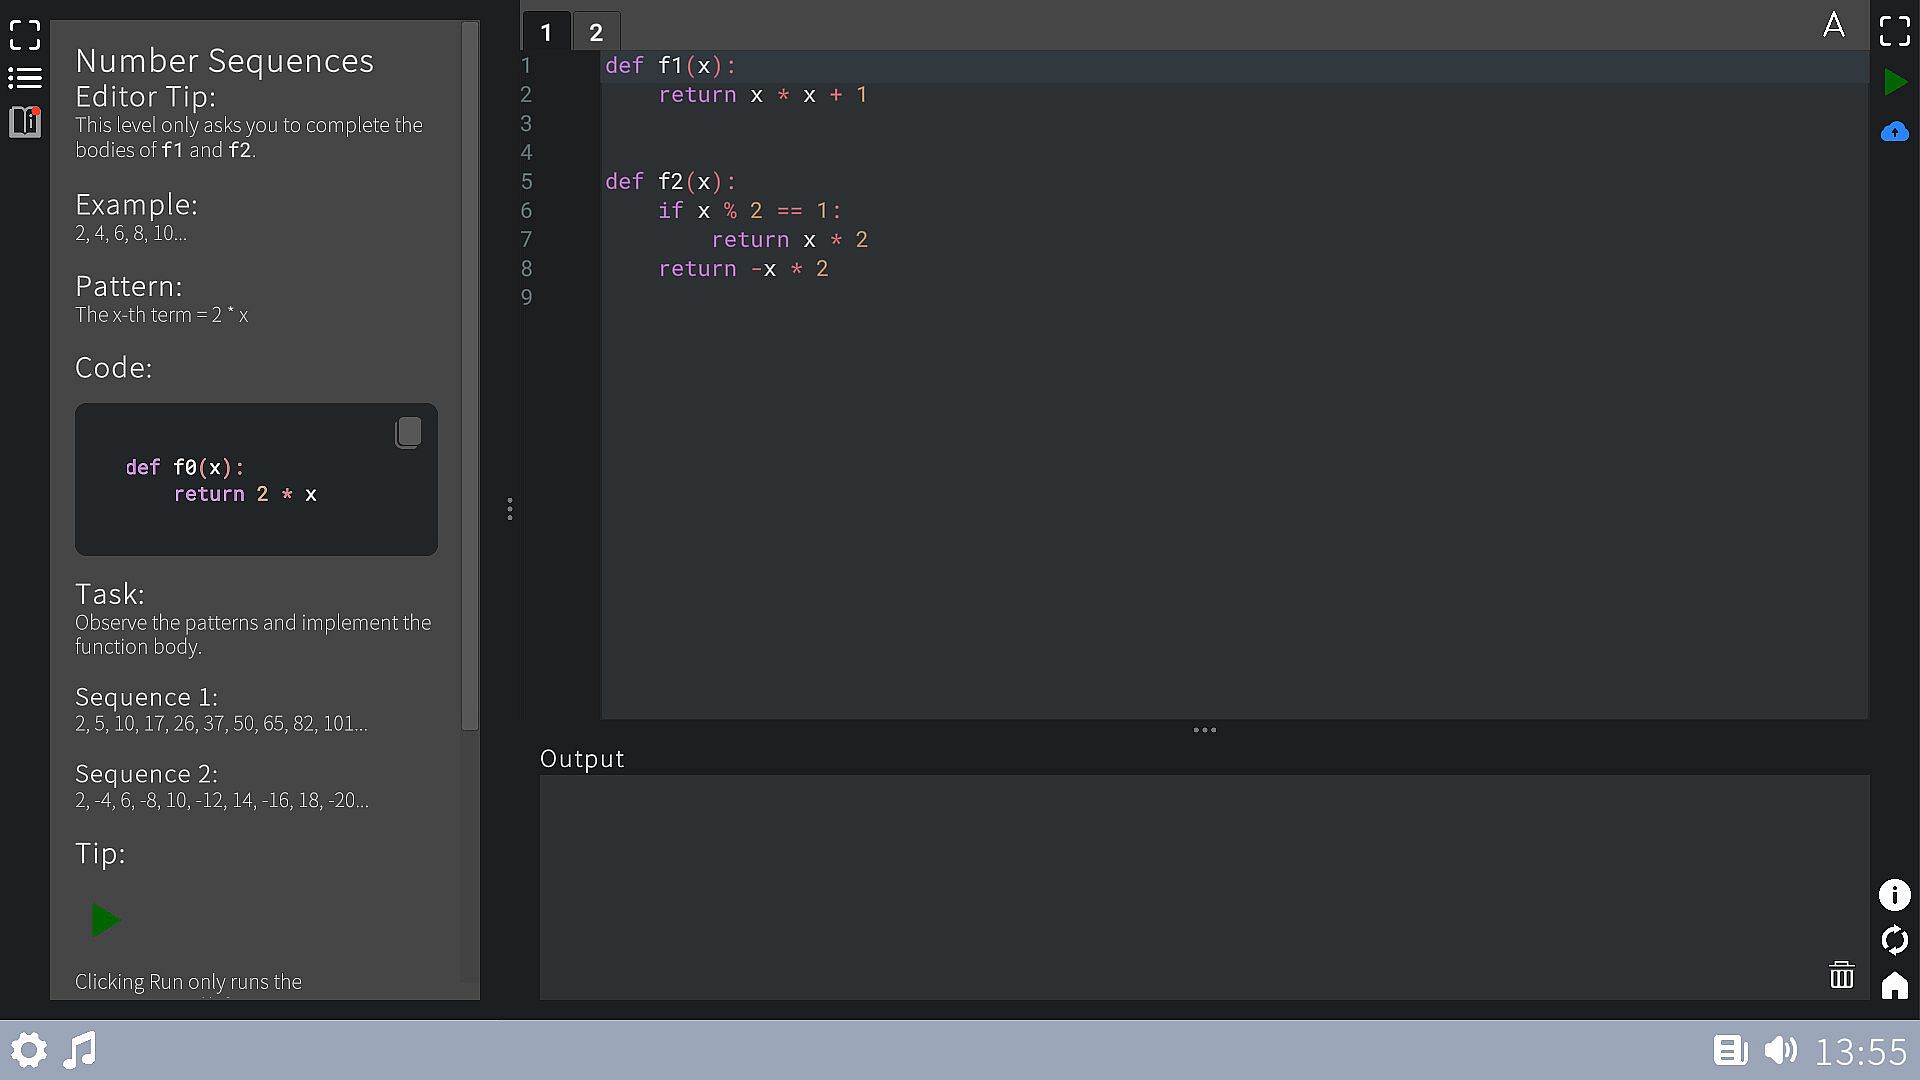This screenshot has width=1920, height=1080.
Task: Clear the output with trash icon
Action: [x=1842, y=975]
